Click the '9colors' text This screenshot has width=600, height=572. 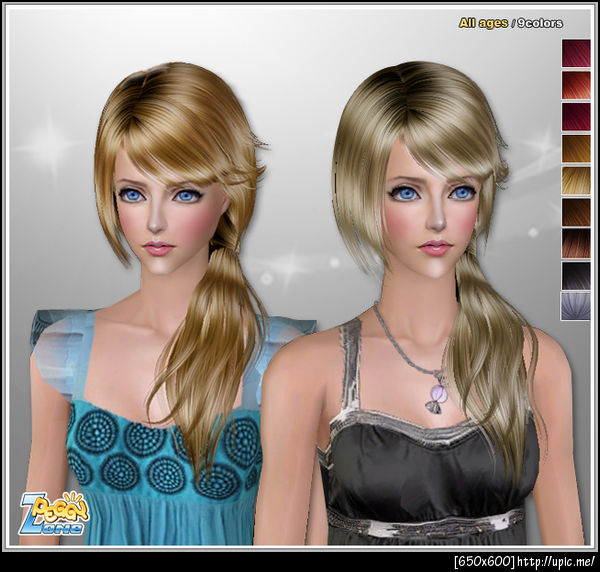540,23
